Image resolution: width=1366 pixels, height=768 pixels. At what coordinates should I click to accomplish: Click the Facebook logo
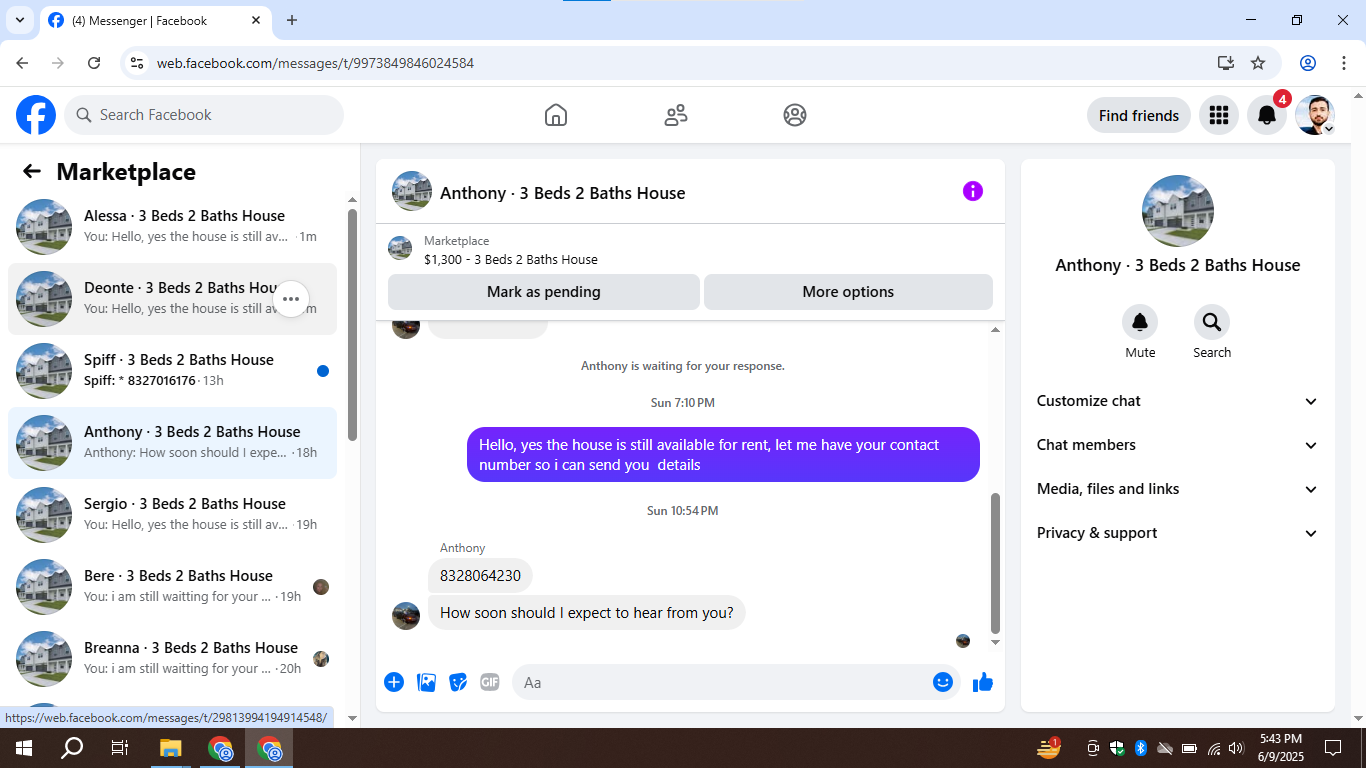tap(36, 115)
